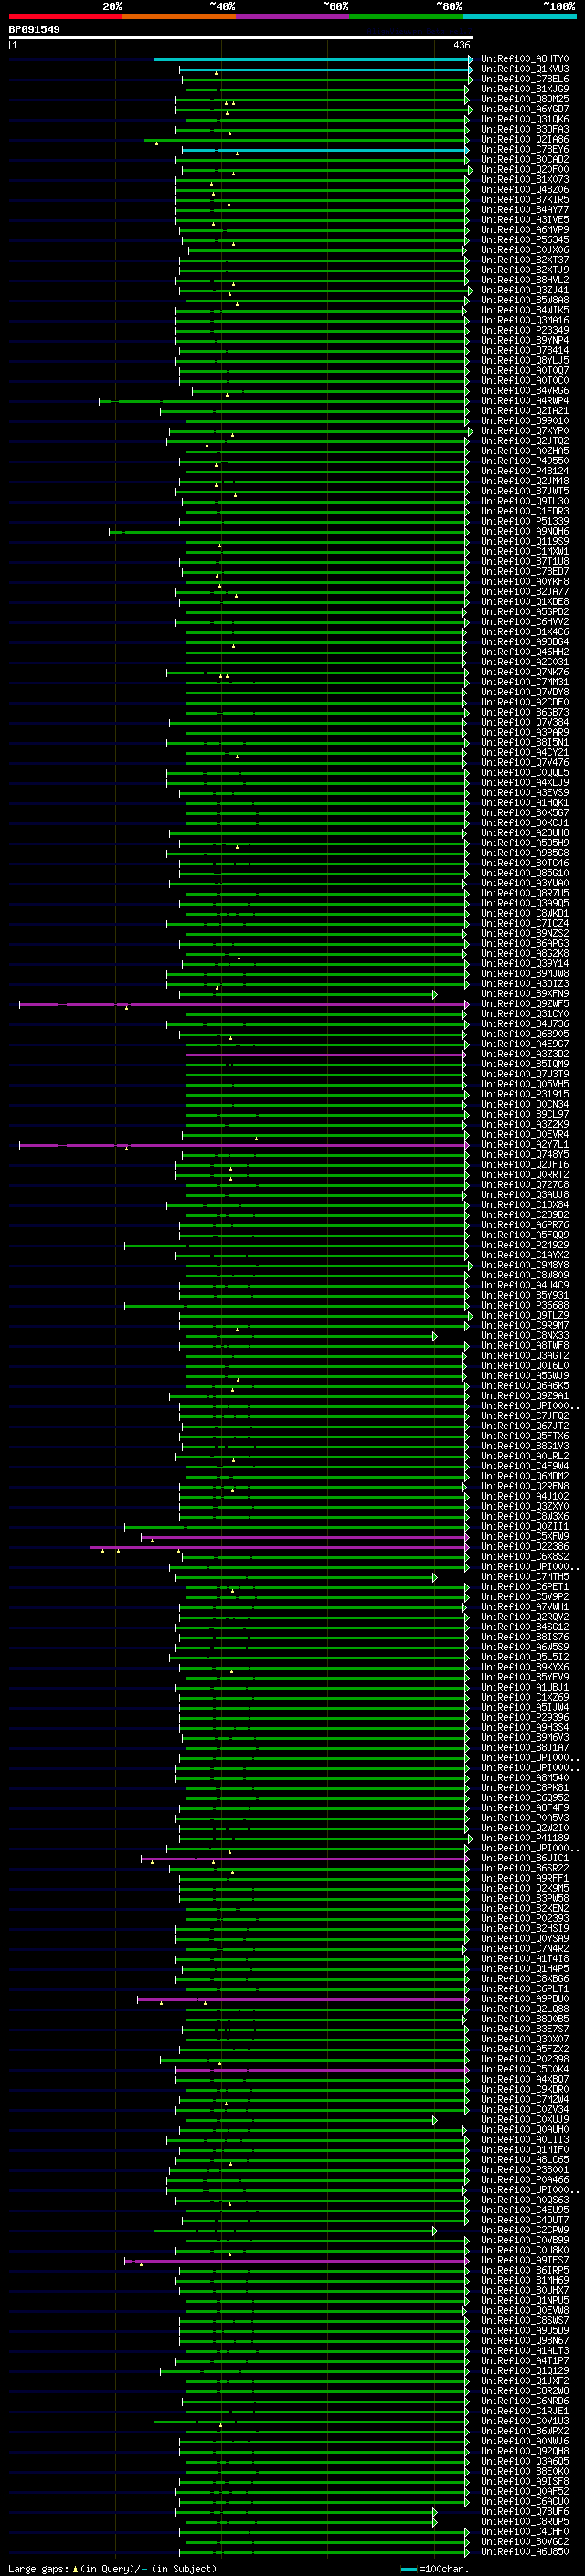Screen dimensions: 585x2576
Task: Select hit label UniRef100_A9ISF8
Action: click(x=524, y=2481)
